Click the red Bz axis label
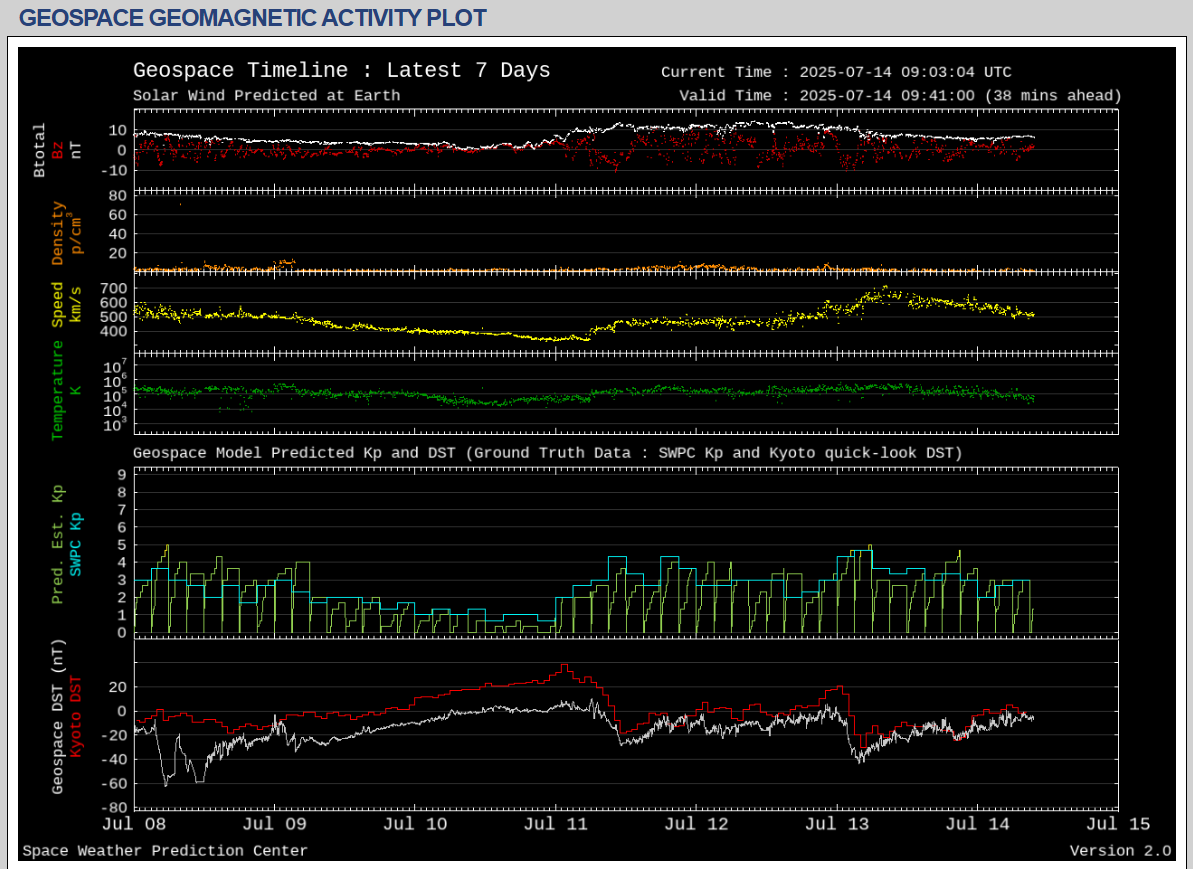 click(x=58, y=150)
